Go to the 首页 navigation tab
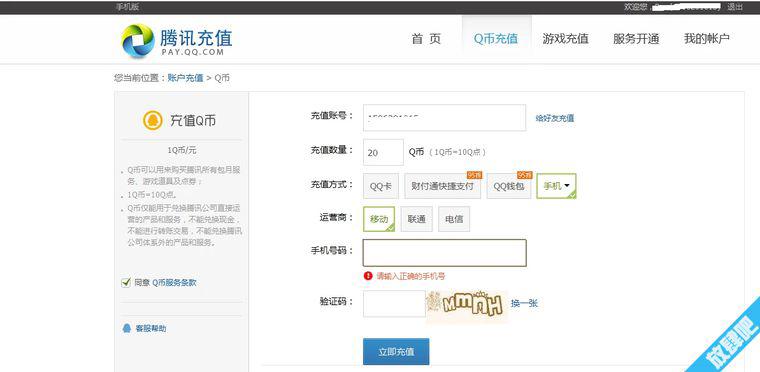The width and height of the screenshot is (760, 372). tap(427, 39)
